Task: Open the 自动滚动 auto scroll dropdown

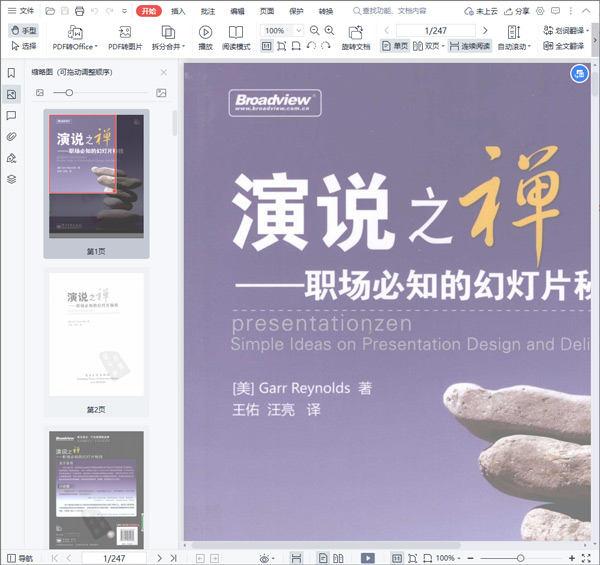Action: (514, 37)
